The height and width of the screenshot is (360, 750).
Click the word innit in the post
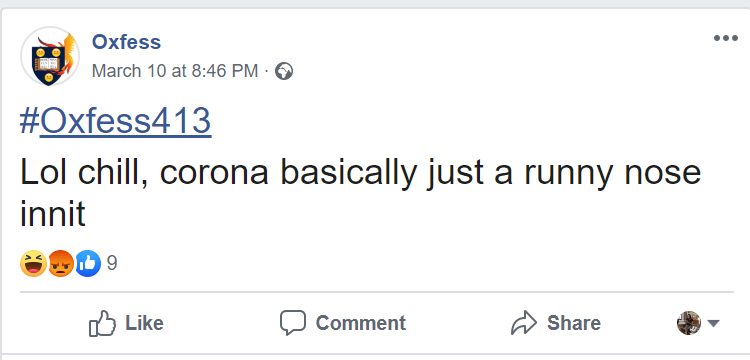53,214
